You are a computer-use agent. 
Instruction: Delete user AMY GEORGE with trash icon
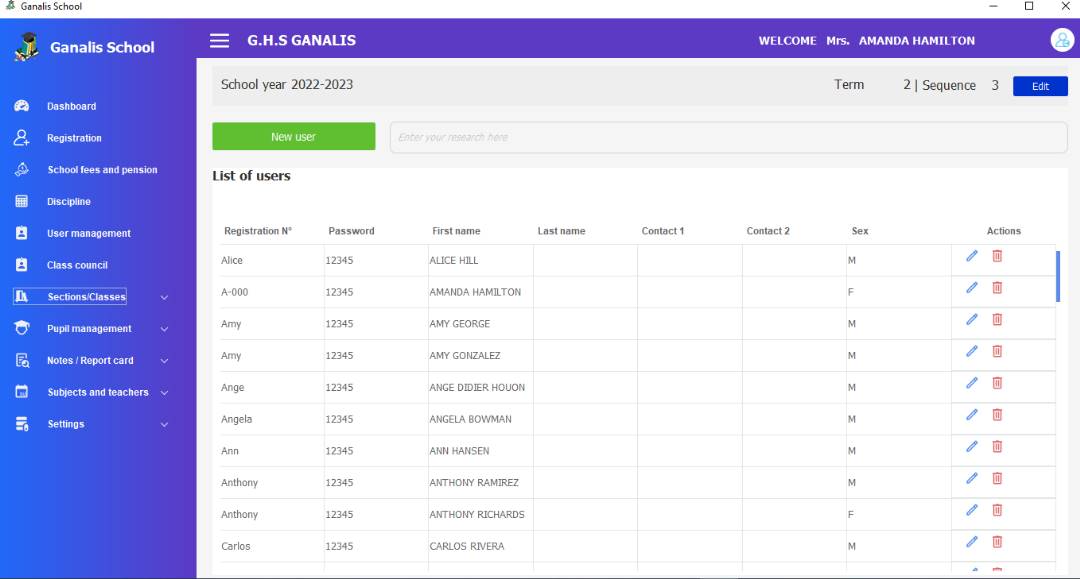[x=997, y=319]
